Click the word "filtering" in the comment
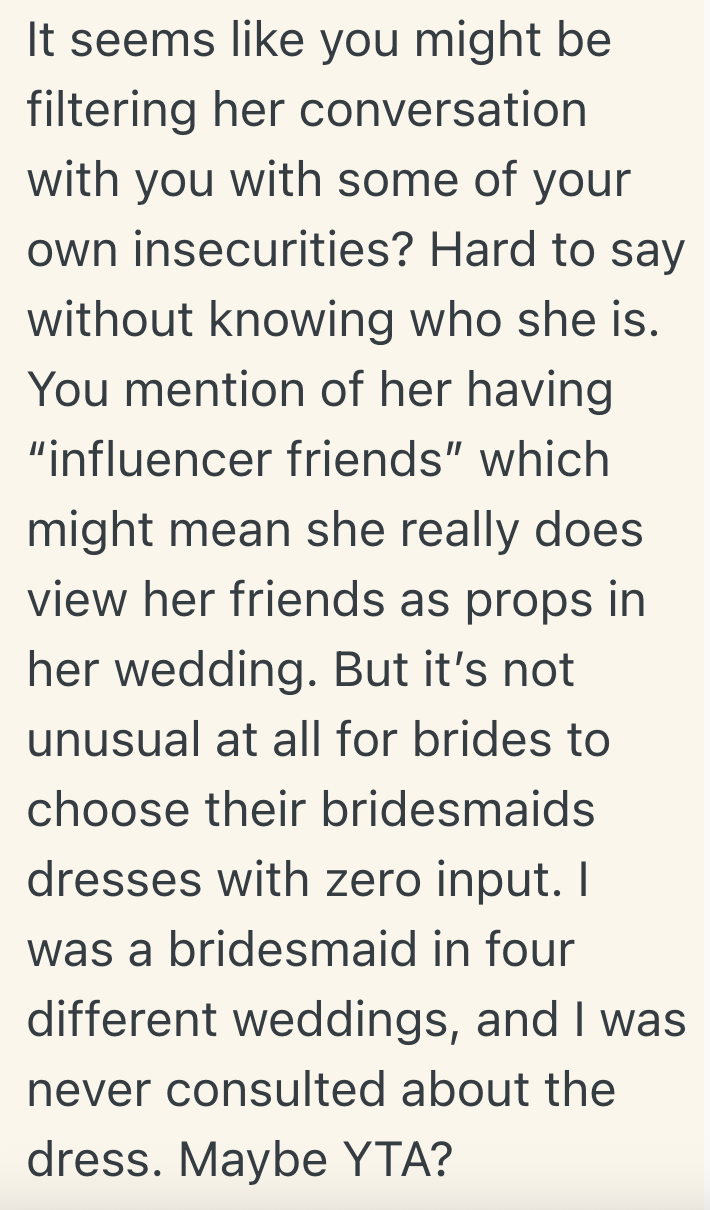710x1210 pixels. coord(109,110)
